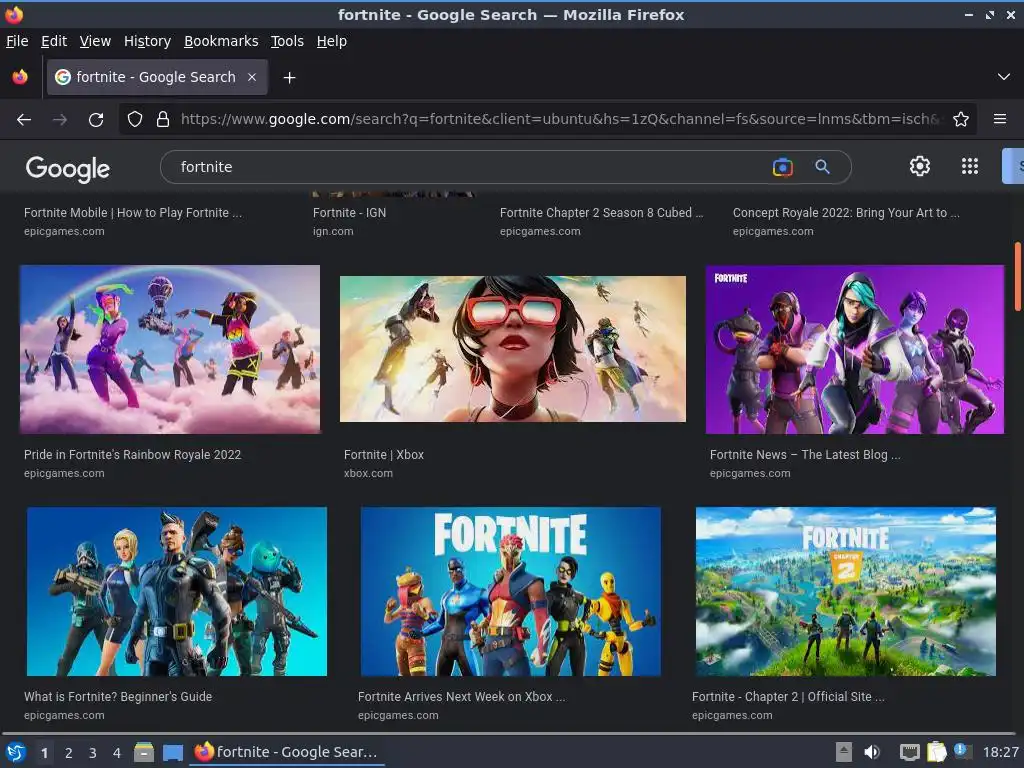Click the ign.com source text
This screenshot has width=1024, height=768.
pyautogui.click(x=333, y=231)
